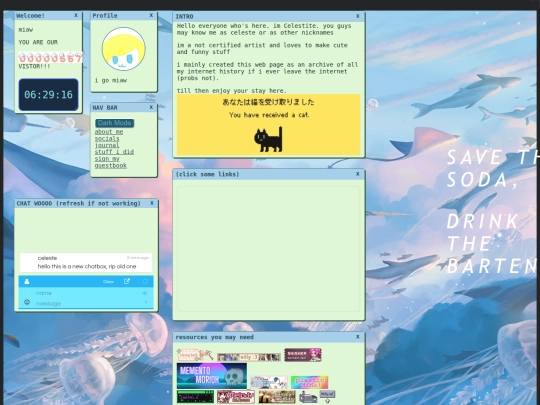Focus the chatbox message field
Image resolution: width=540 pixels, height=405 pixels.
click(x=88, y=303)
